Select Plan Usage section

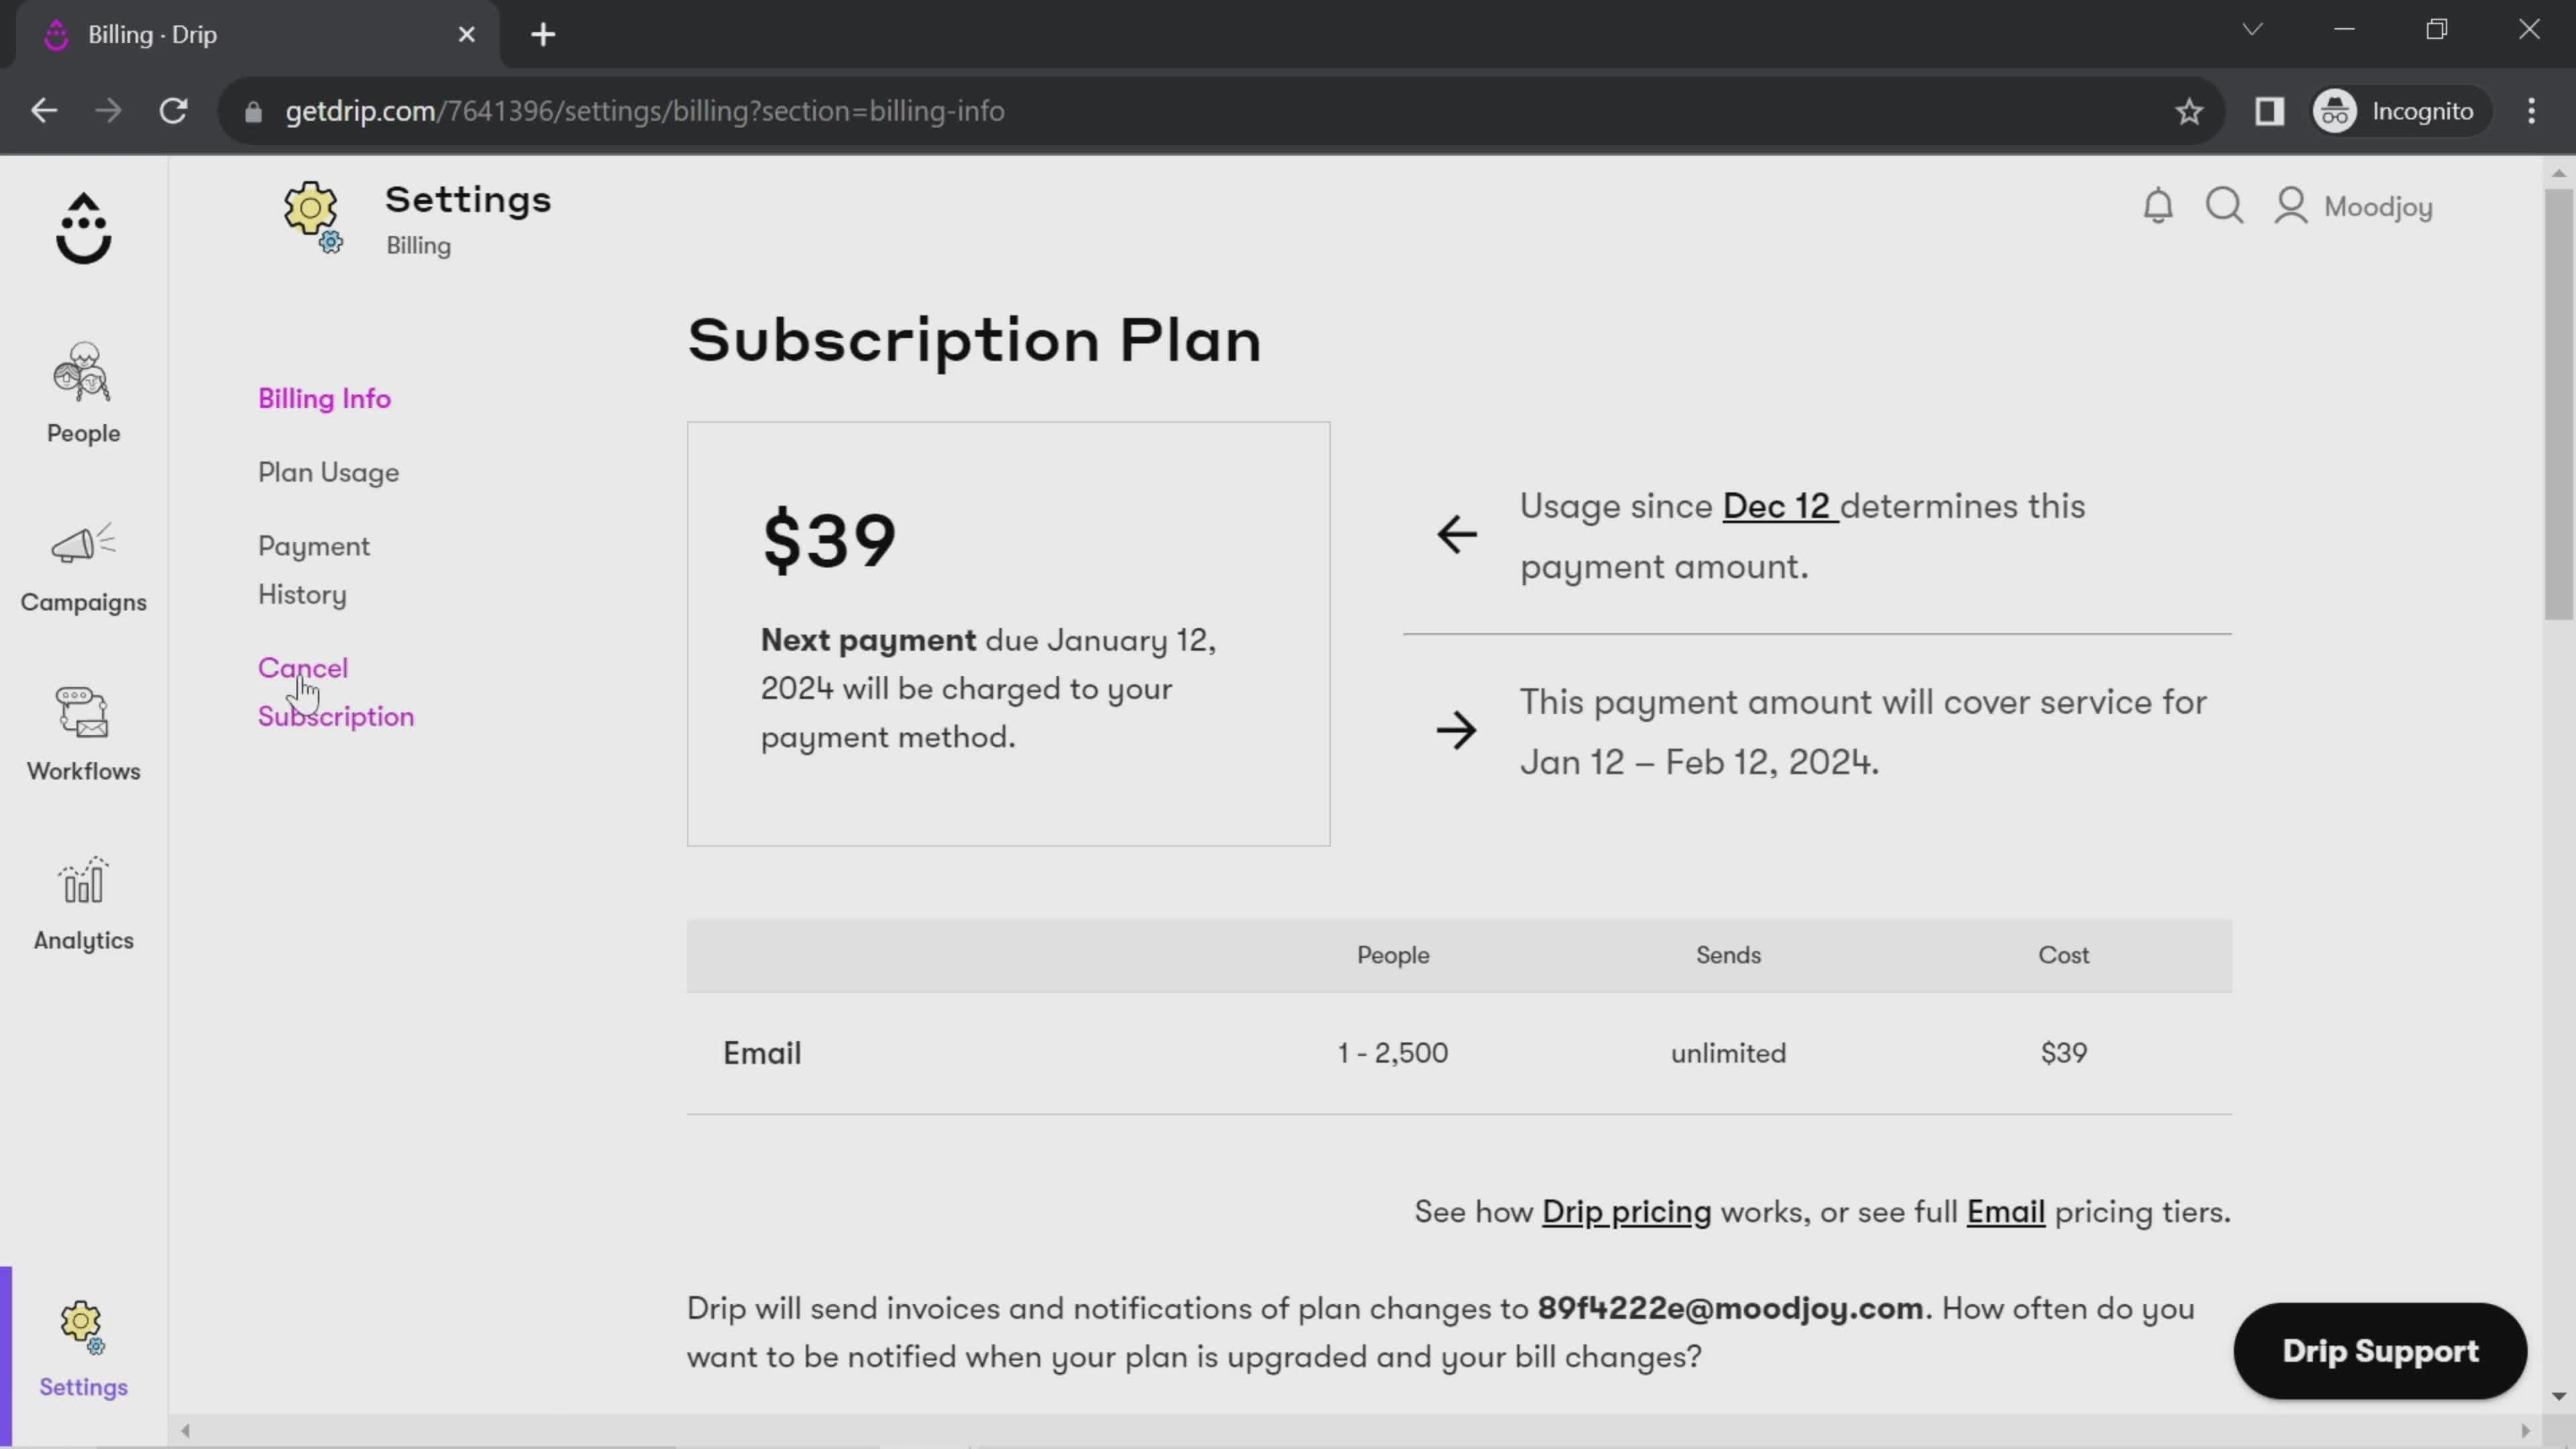point(329,472)
